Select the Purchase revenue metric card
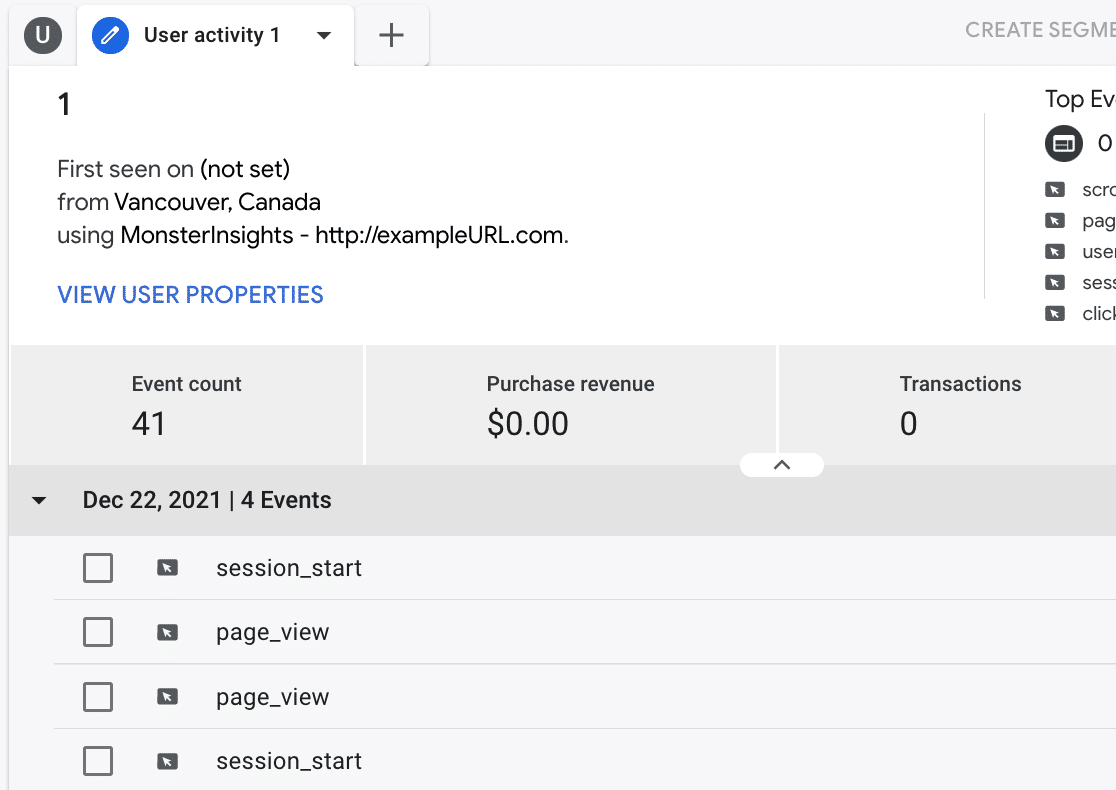The height and width of the screenshot is (790, 1116). pyautogui.click(x=570, y=406)
